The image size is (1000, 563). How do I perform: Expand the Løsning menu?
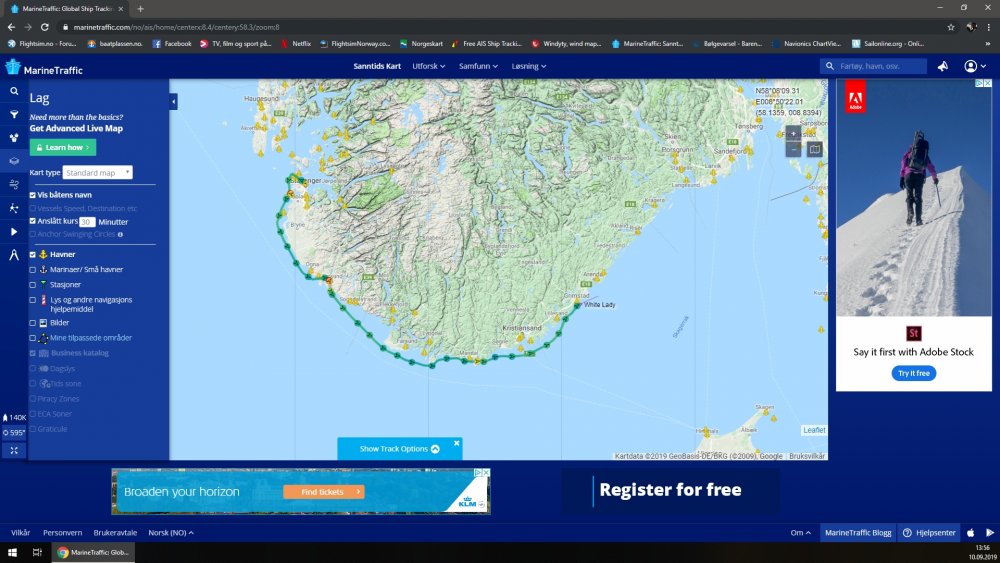pyautogui.click(x=529, y=66)
